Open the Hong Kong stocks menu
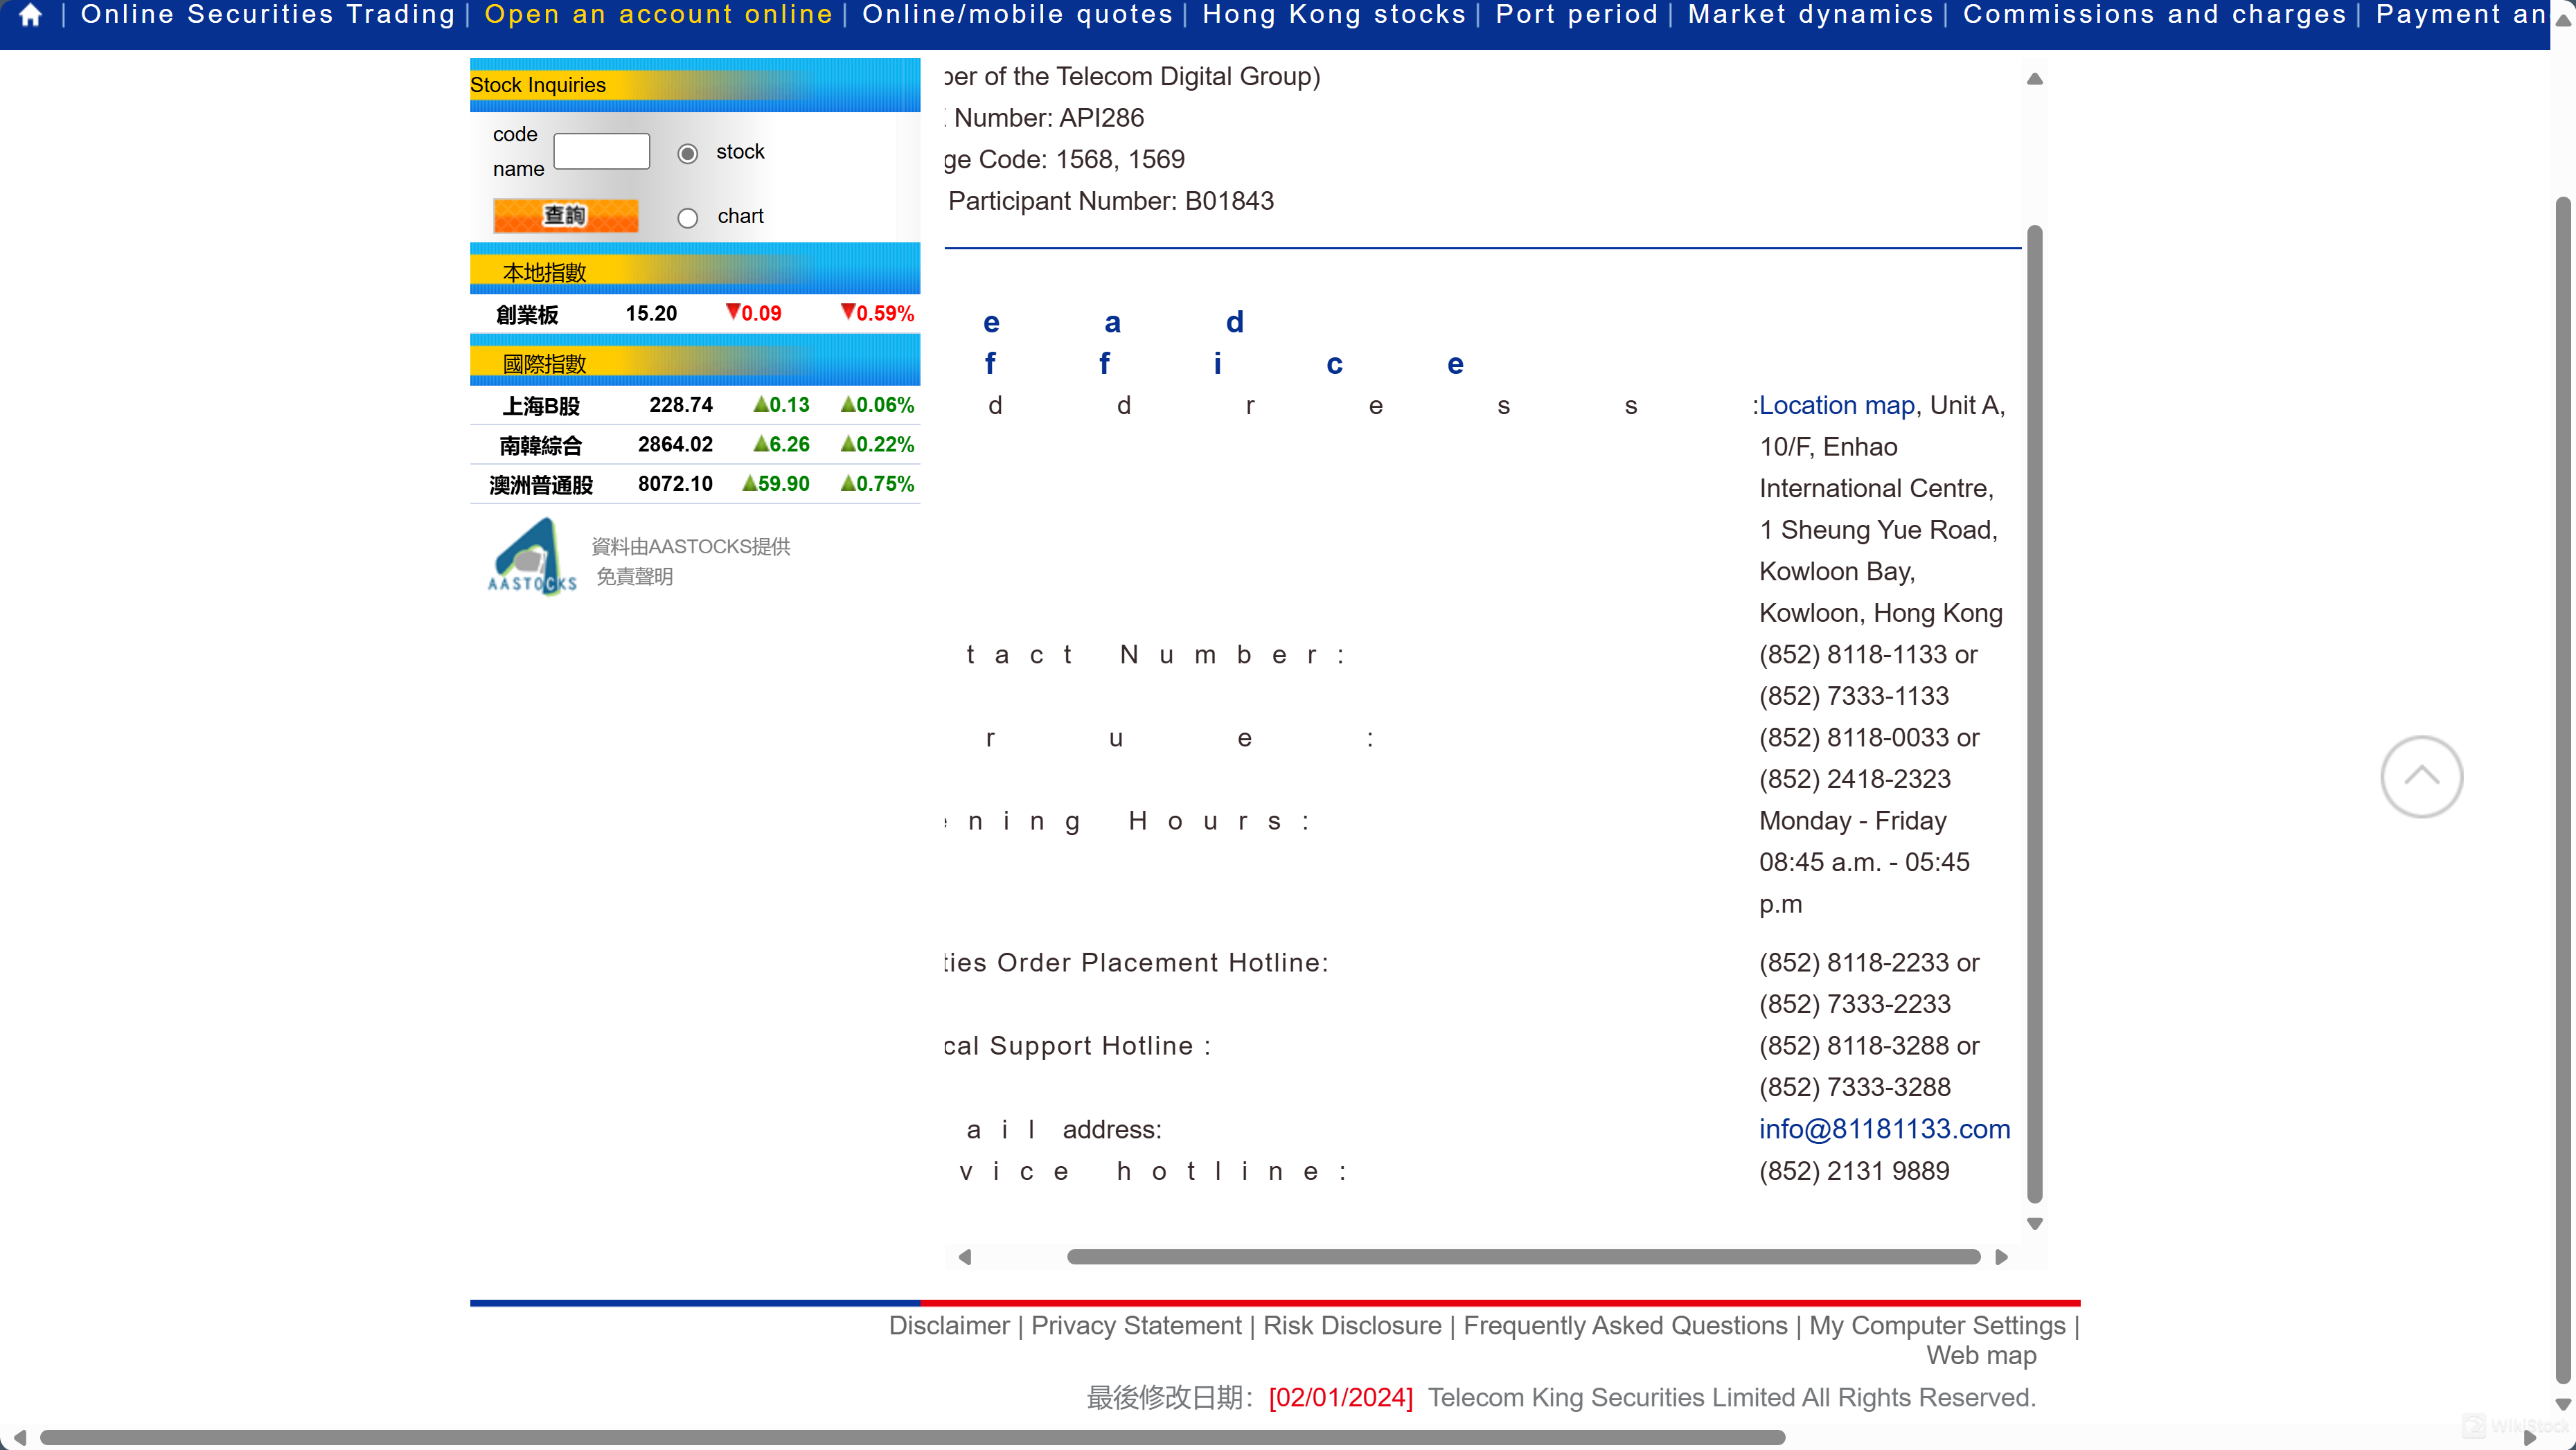The height and width of the screenshot is (1450, 2576). pyautogui.click(x=1333, y=15)
